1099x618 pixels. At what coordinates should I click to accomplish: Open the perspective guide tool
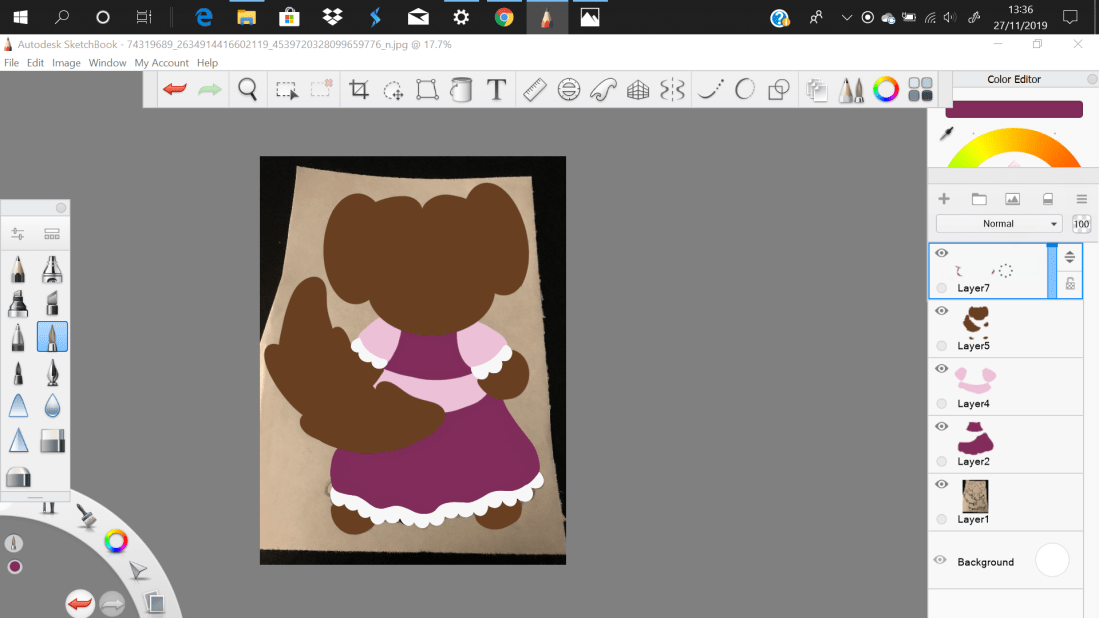[638, 90]
